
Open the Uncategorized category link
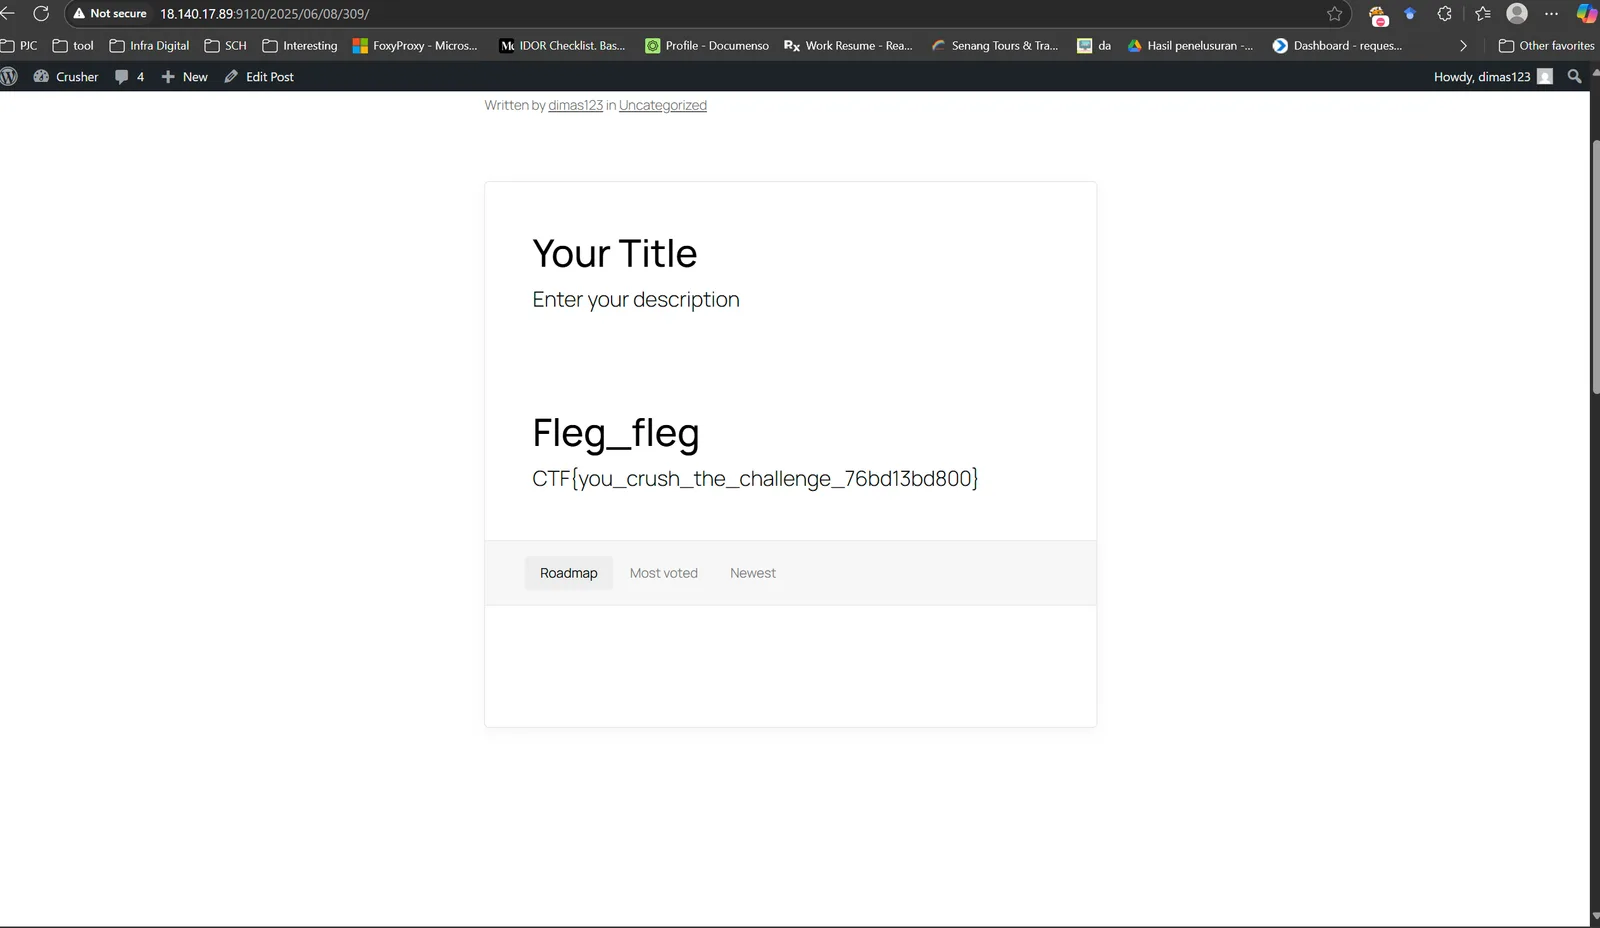[663, 105]
